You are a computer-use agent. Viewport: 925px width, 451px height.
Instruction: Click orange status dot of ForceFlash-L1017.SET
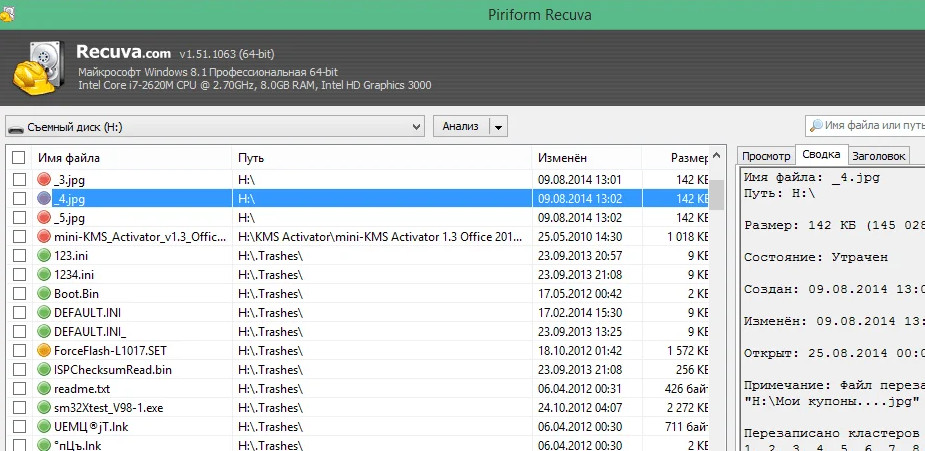point(44,351)
